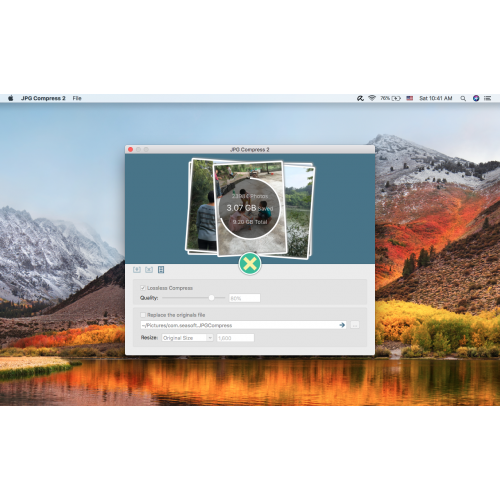Open the Resize Original Size dropdown
Viewport: 500px width, 500px height.
(x=187, y=338)
